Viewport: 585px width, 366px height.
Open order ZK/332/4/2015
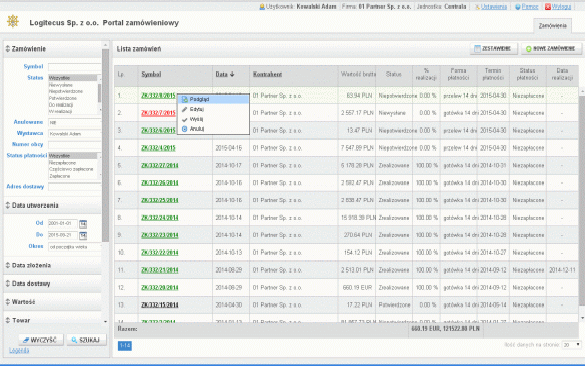158,148
